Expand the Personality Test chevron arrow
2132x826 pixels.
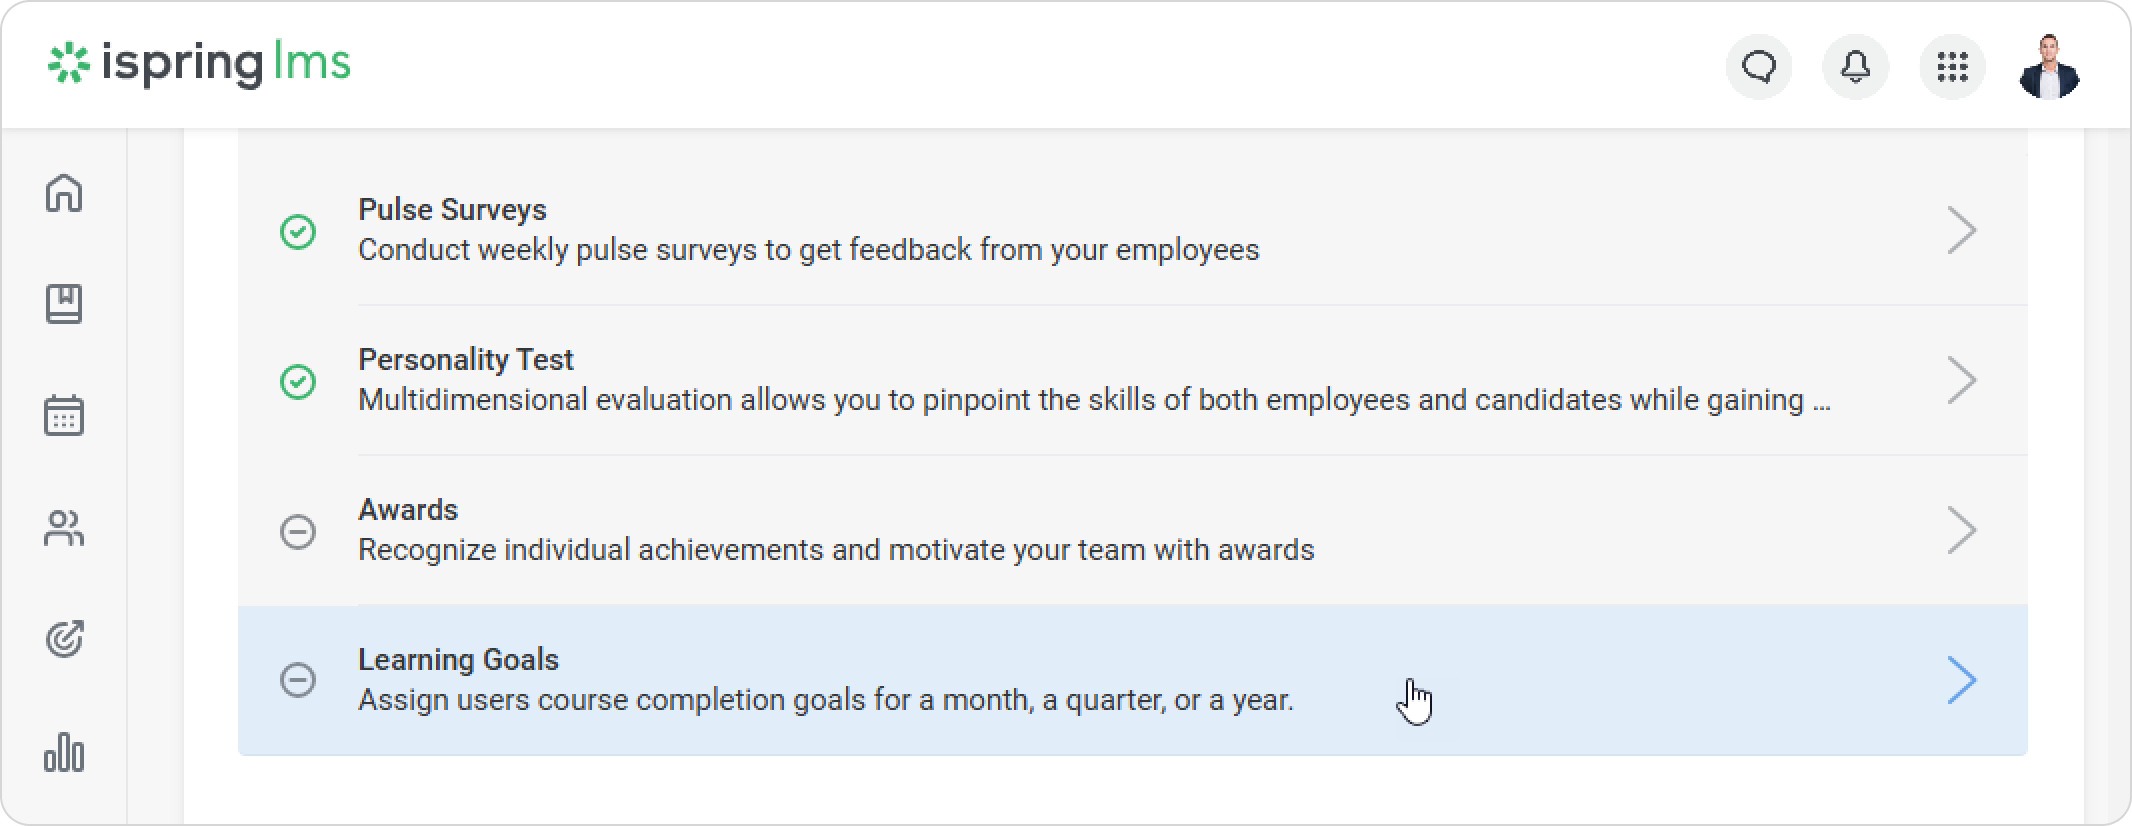[x=1961, y=381]
